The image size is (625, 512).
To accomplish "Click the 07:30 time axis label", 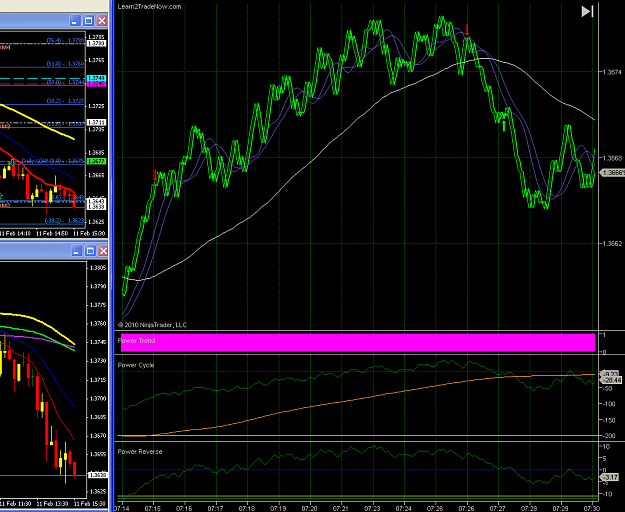I will 592,508.
